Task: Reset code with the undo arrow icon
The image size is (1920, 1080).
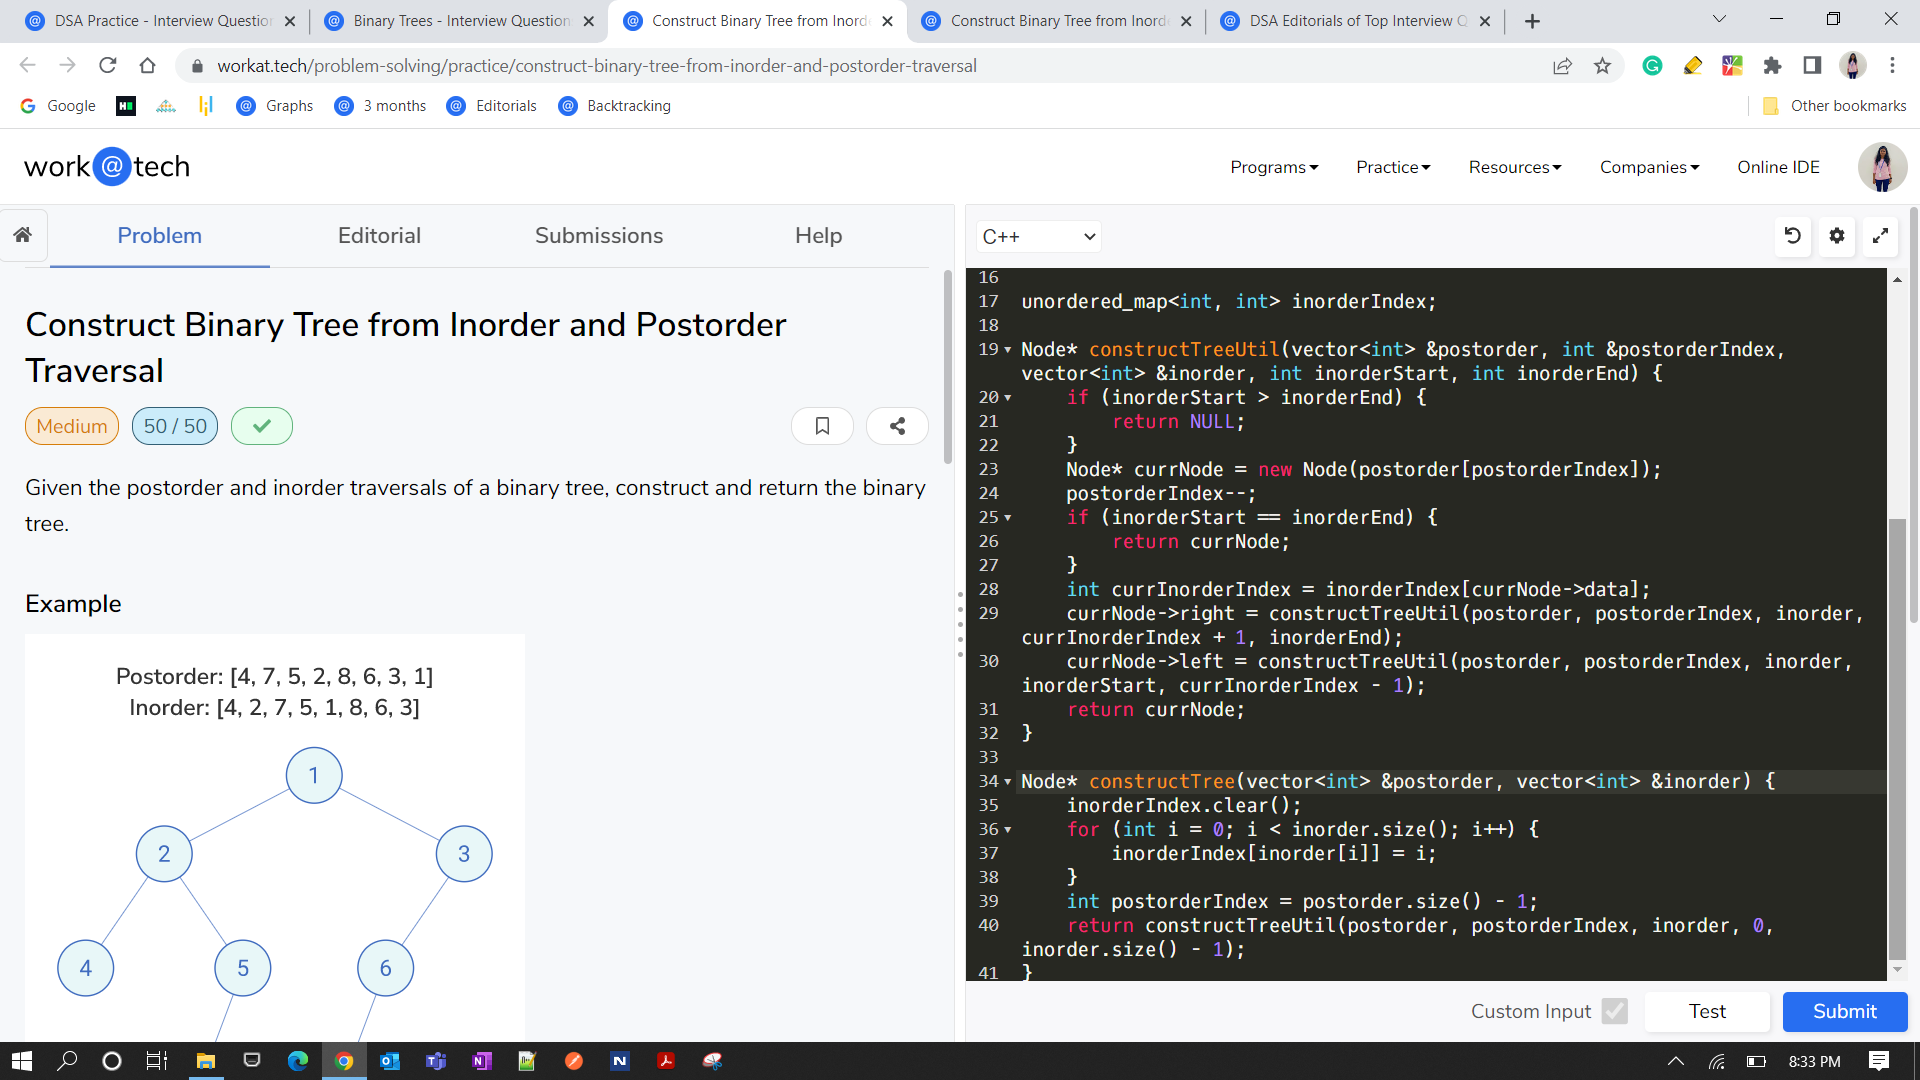Action: point(1793,236)
